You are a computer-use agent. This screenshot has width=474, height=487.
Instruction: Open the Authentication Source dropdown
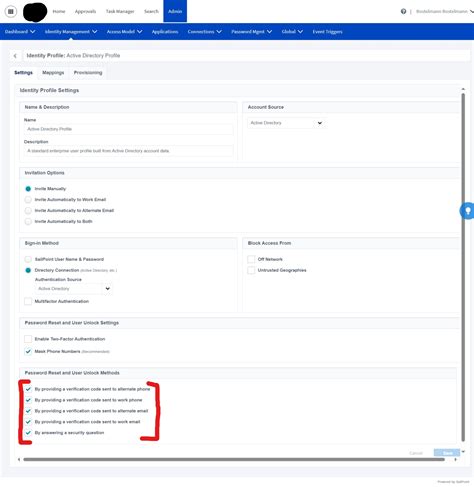click(x=74, y=289)
